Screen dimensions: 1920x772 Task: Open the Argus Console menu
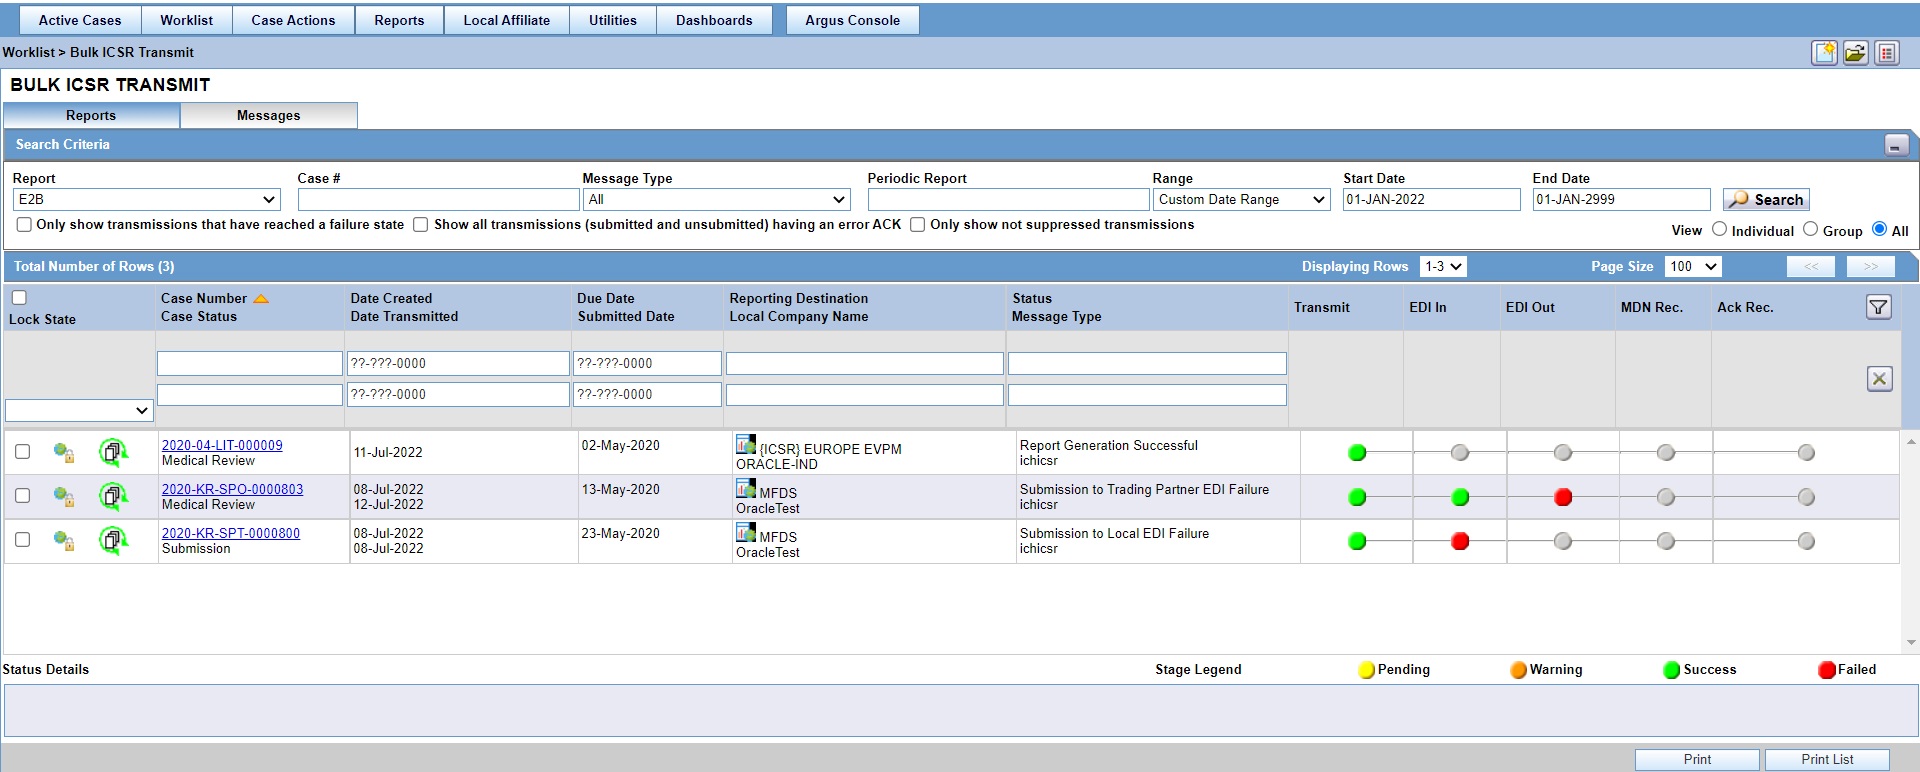pos(853,20)
